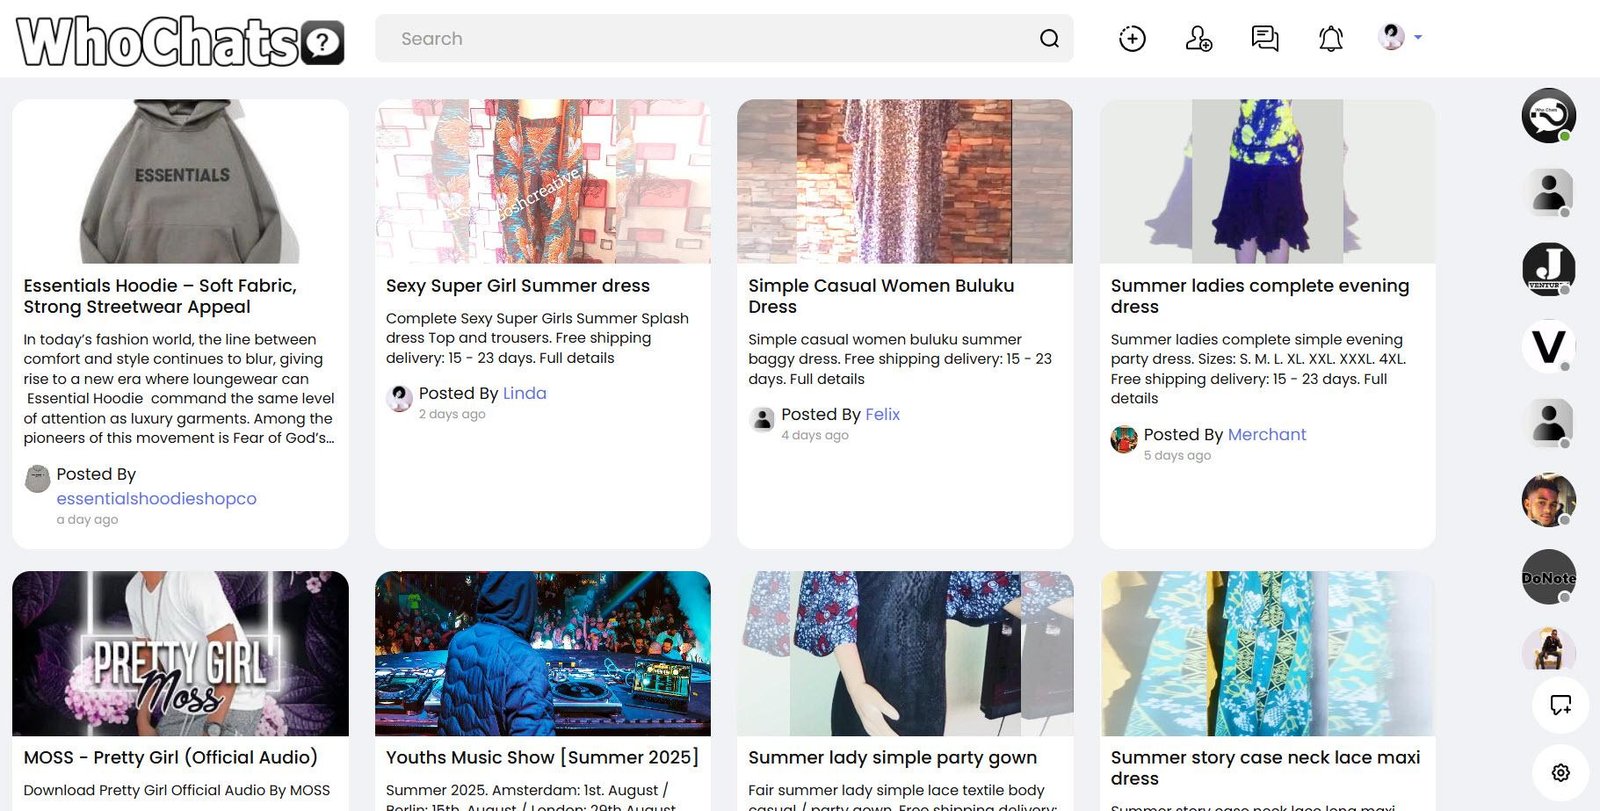Viewport: 1600px width, 811px height.
Task: Open Summer story case neck lace maxi dress
Action: click(x=1265, y=768)
